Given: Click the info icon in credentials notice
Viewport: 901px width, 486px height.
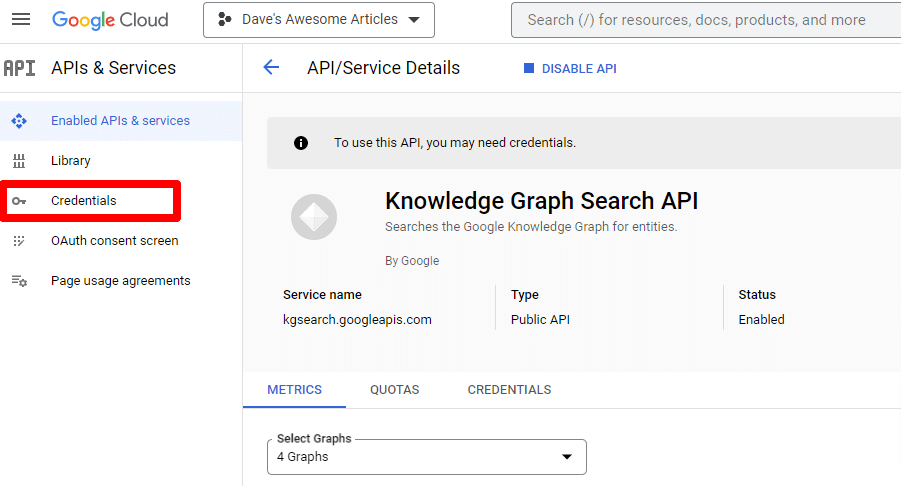Looking at the screenshot, I should (x=301, y=143).
